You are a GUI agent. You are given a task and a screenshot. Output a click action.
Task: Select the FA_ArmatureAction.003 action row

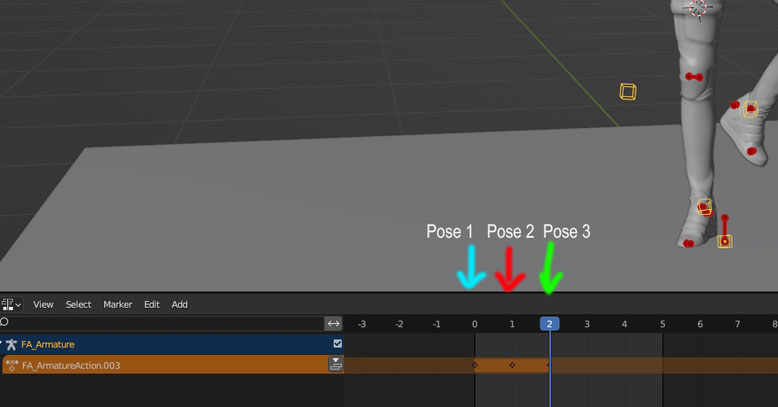tap(150, 365)
